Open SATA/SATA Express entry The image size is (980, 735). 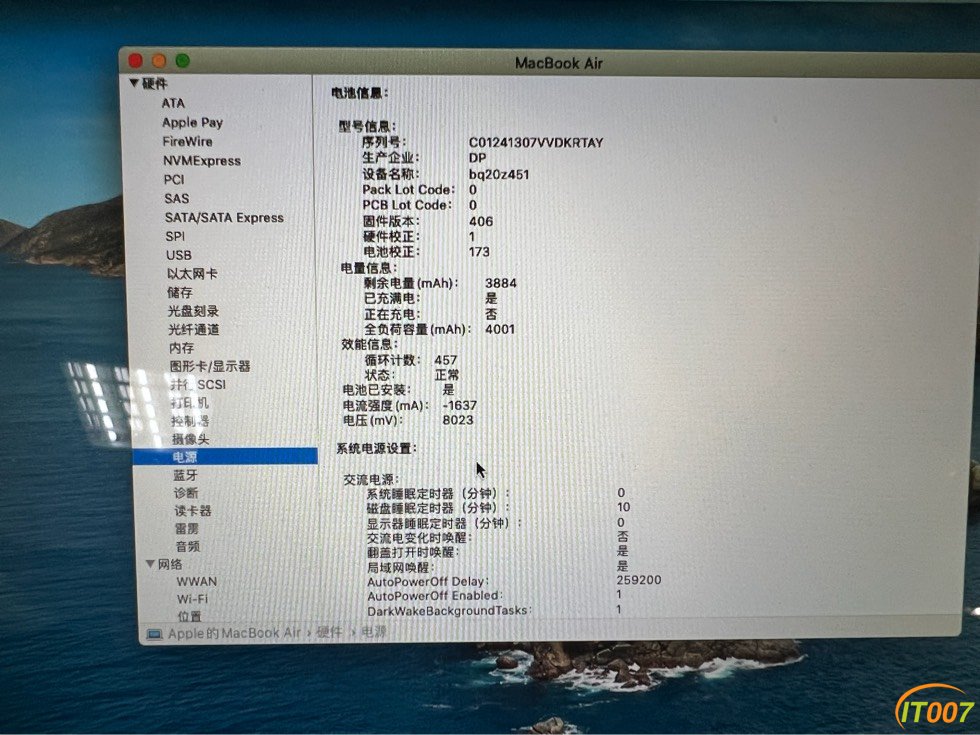224,218
